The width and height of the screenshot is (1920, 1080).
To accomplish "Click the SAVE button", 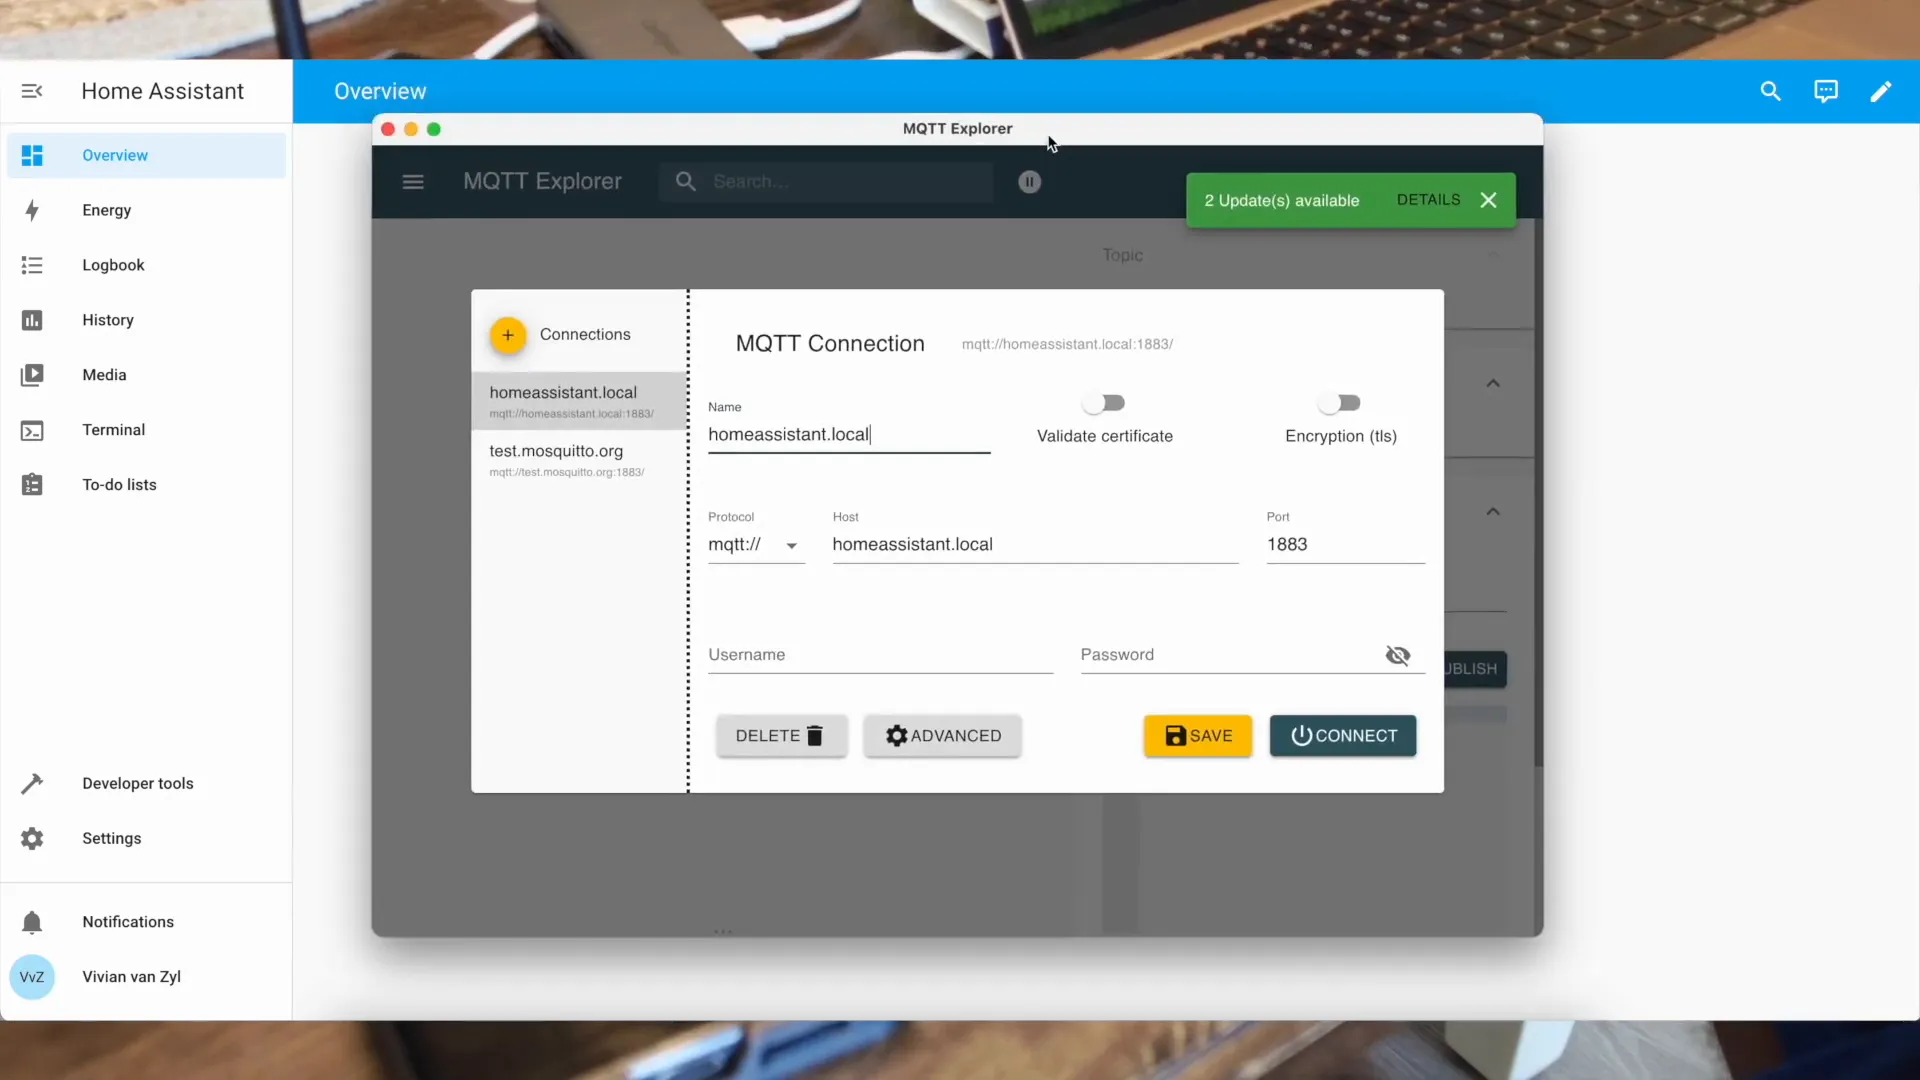I will tap(1198, 736).
